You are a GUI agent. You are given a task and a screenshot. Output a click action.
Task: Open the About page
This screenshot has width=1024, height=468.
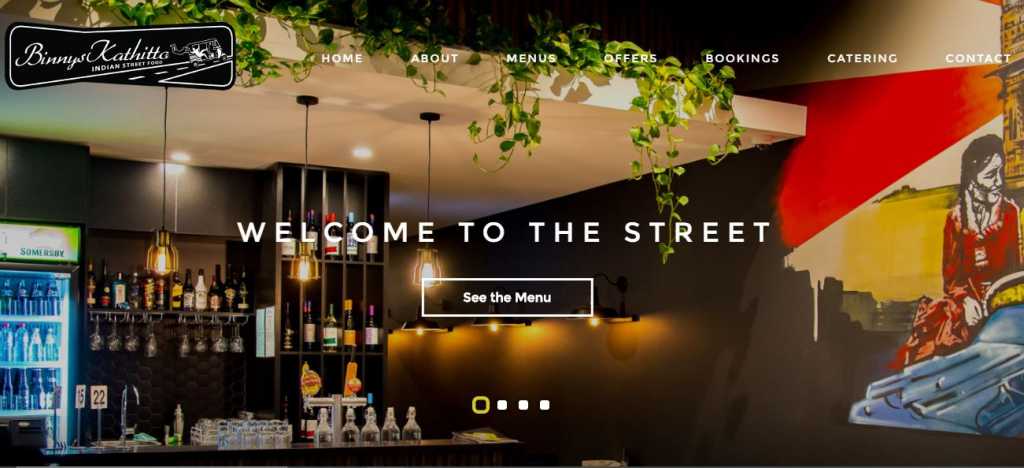[x=434, y=58]
